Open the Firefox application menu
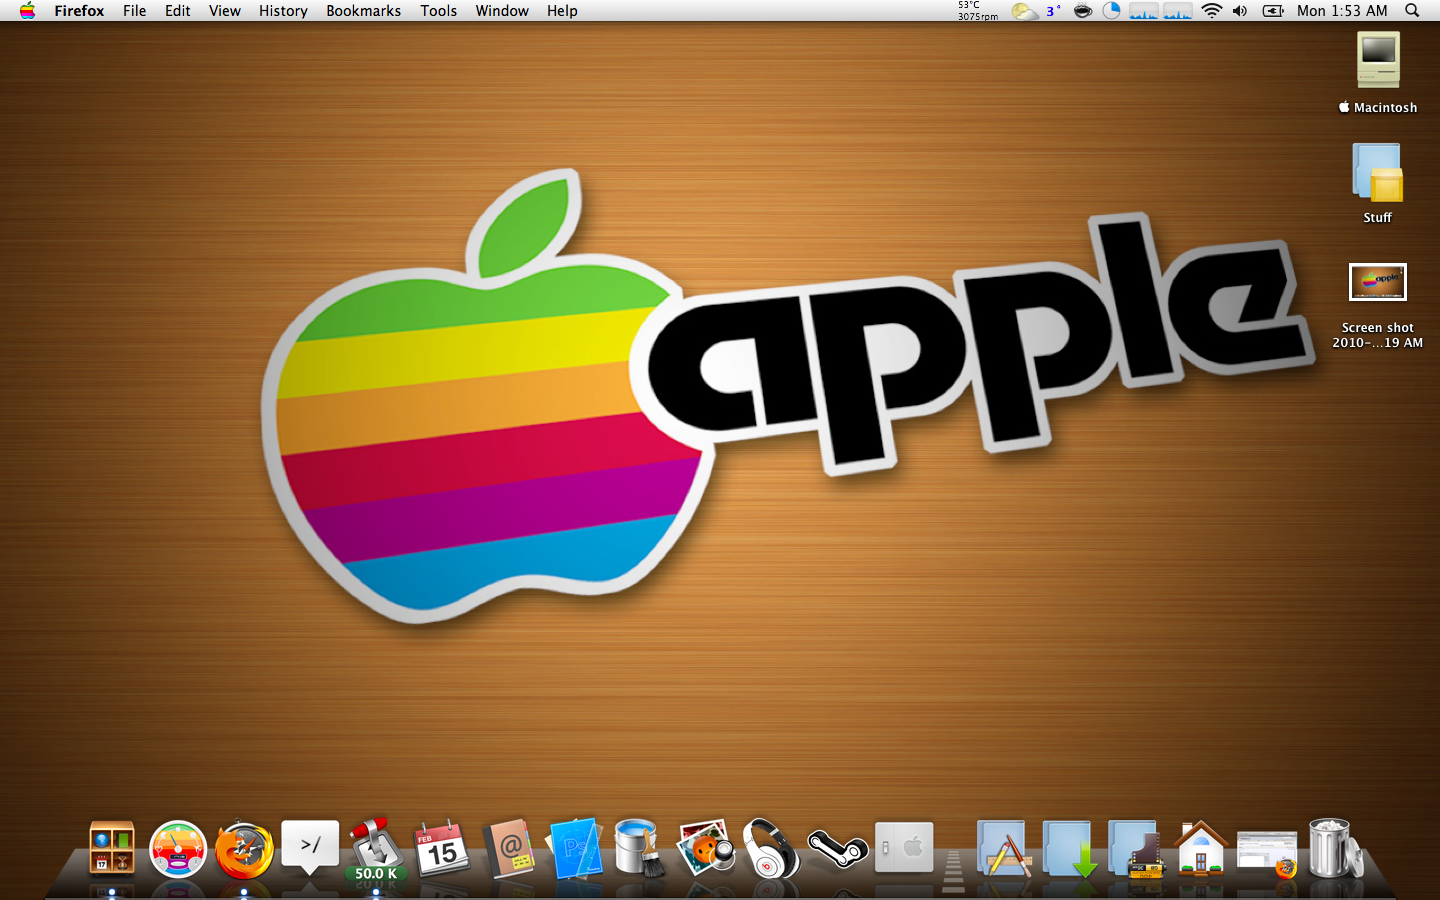Image resolution: width=1440 pixels, height=900 pixels. [x=79, y=11]
